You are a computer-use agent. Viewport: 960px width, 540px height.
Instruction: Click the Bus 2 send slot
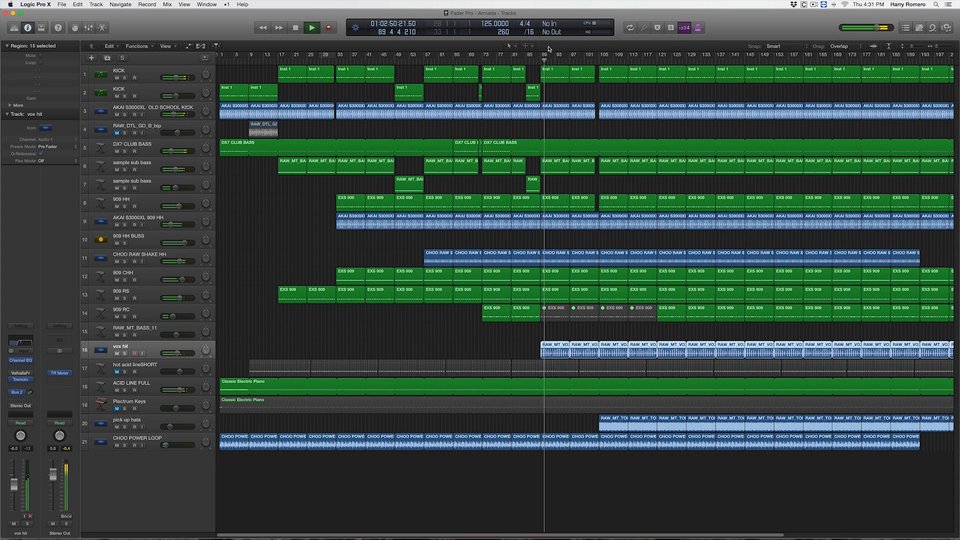17,392
